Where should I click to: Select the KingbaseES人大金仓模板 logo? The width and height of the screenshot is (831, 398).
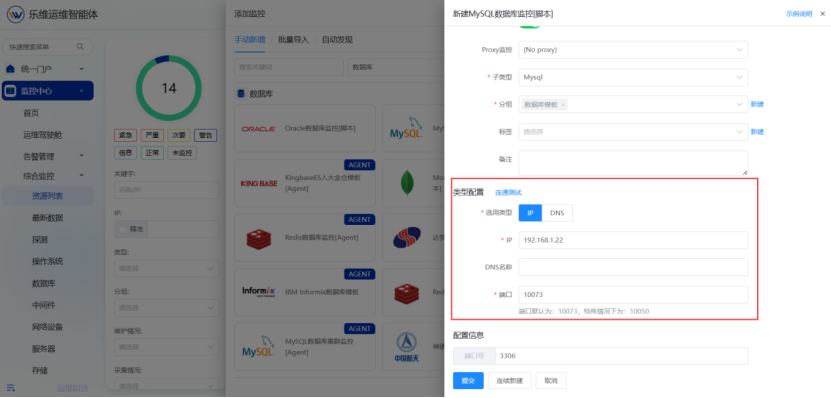[259, 183]
